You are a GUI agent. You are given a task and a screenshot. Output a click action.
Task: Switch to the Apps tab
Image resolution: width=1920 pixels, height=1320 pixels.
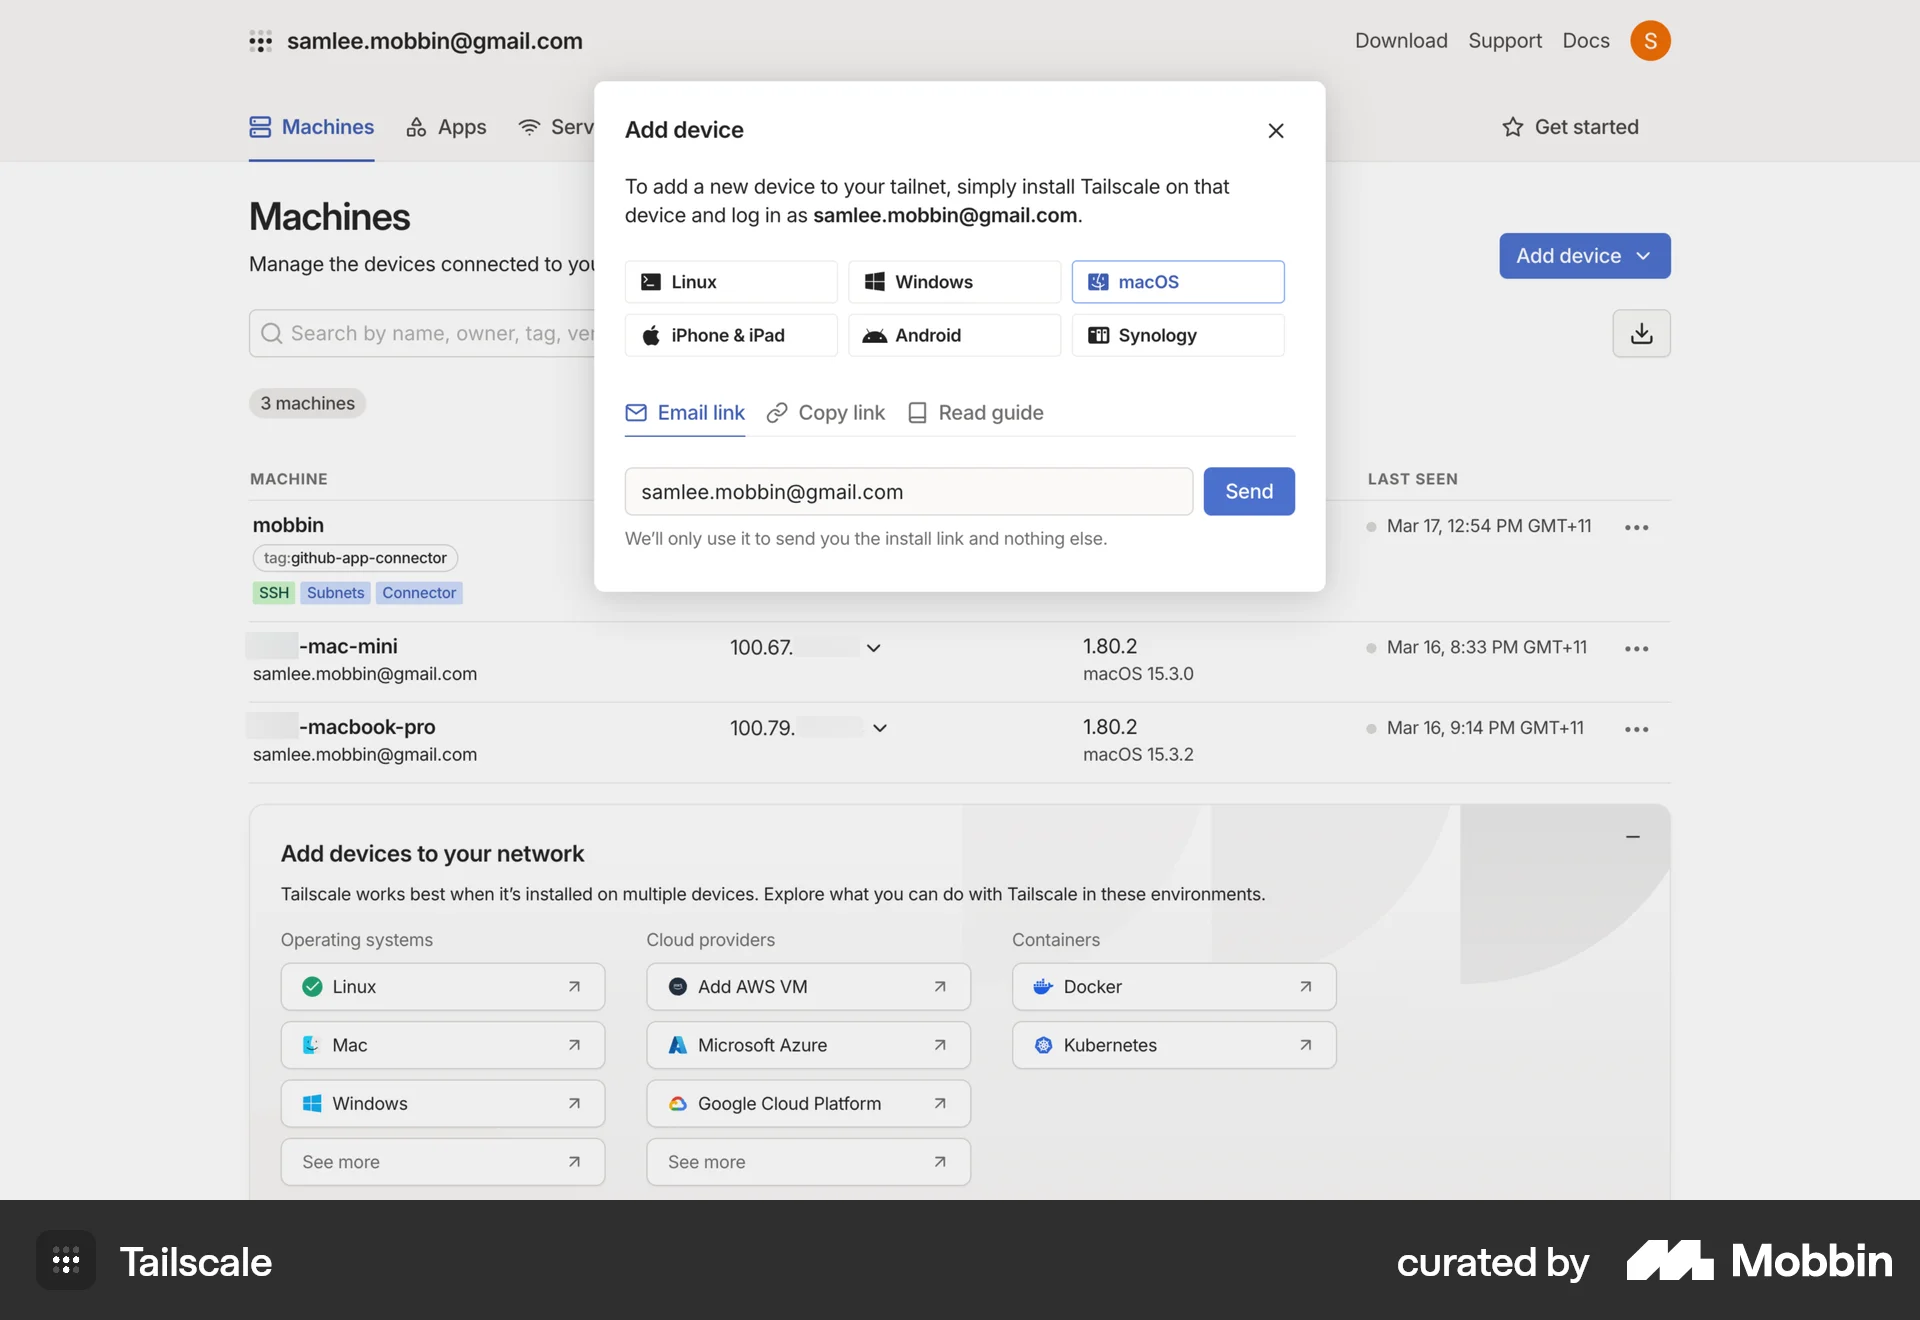[x=446, y=127]
